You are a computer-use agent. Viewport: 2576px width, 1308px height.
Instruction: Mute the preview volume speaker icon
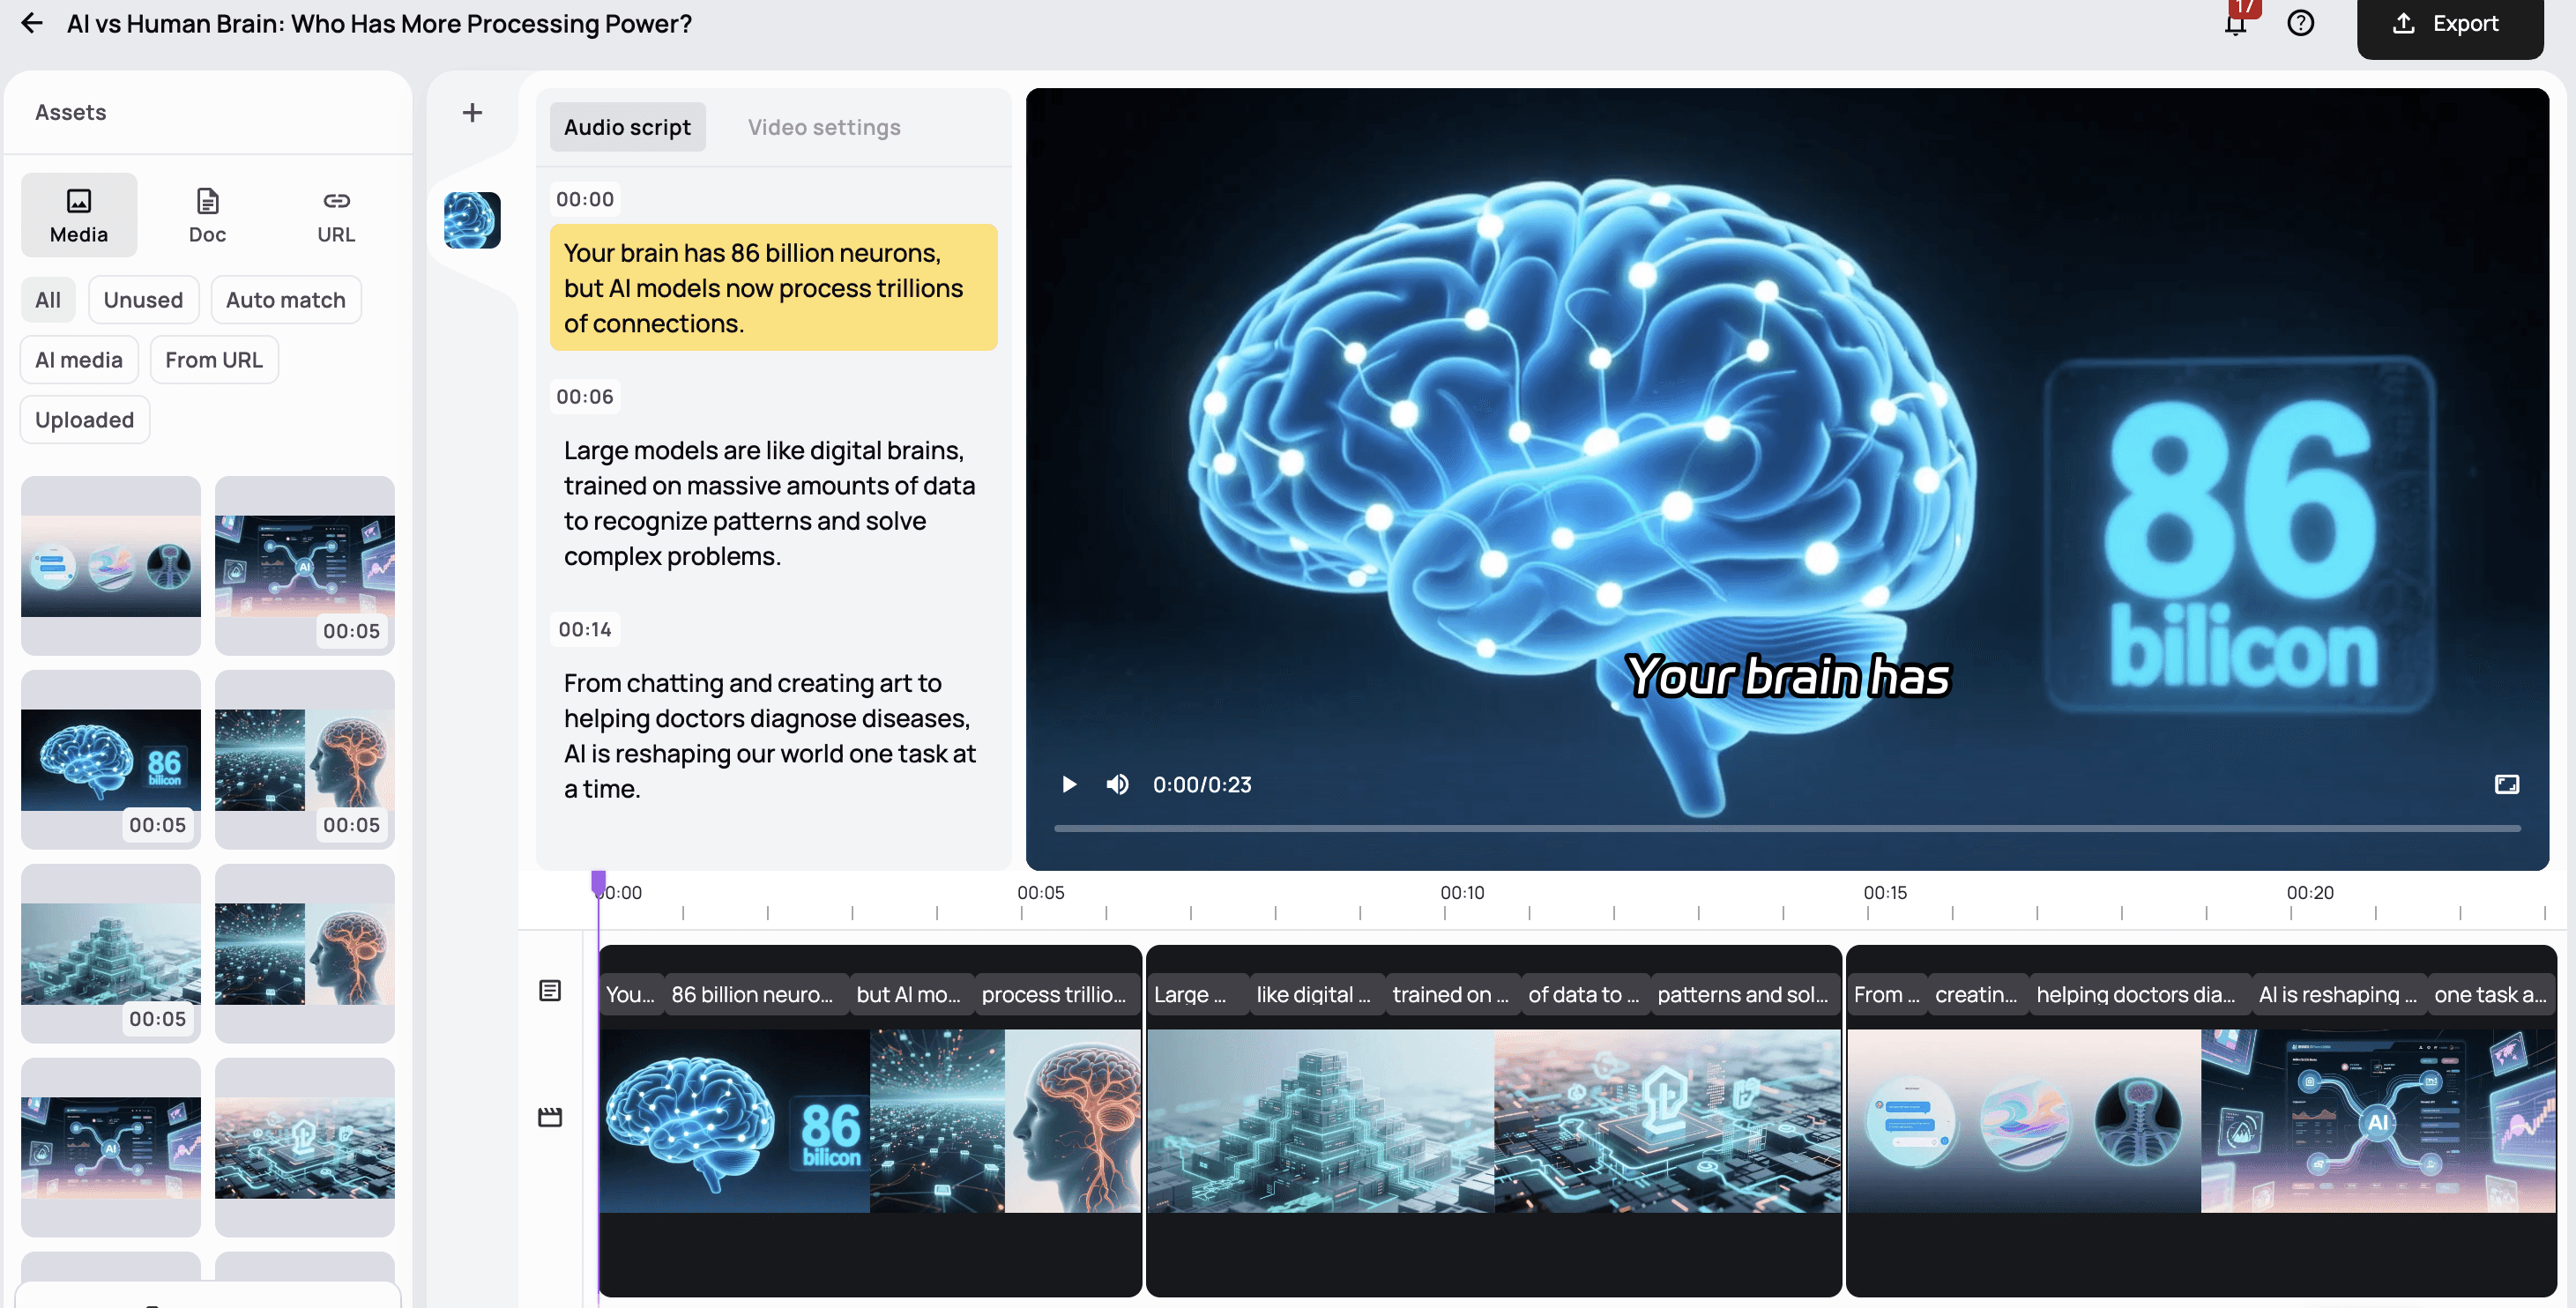(1117, 784)
